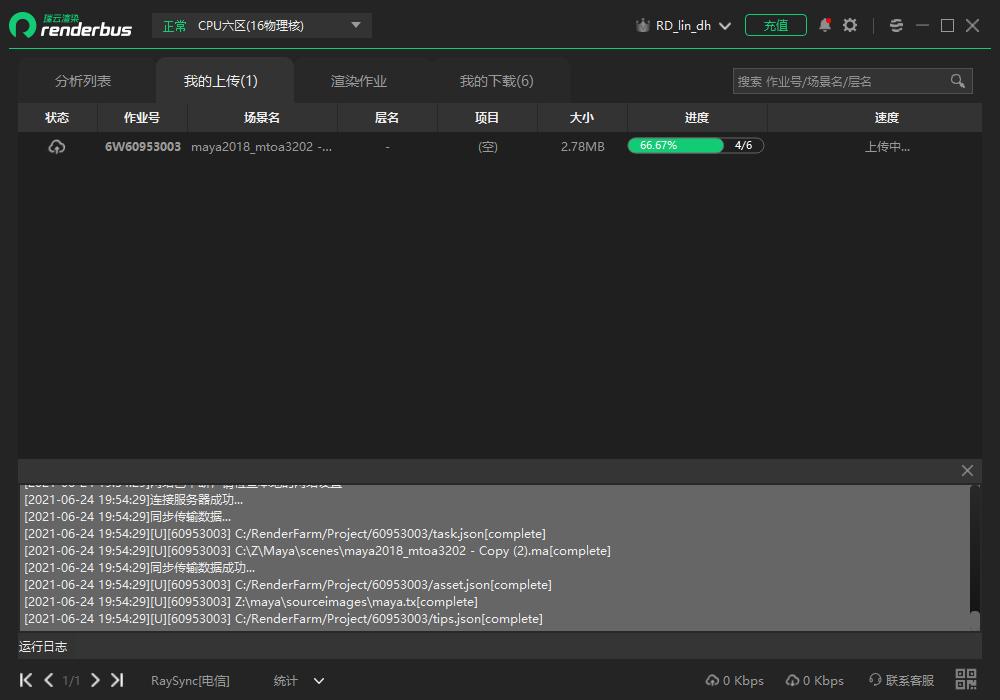Click the upload cloud status icon in job row
The image size is (1000, 700).
[57, 147]
